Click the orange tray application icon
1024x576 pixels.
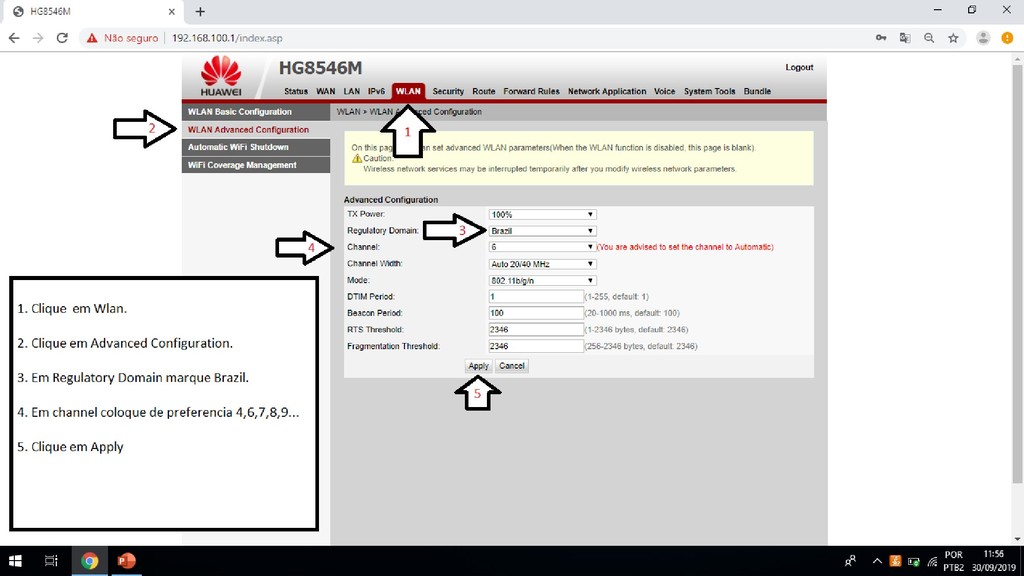tap(895, 561)
